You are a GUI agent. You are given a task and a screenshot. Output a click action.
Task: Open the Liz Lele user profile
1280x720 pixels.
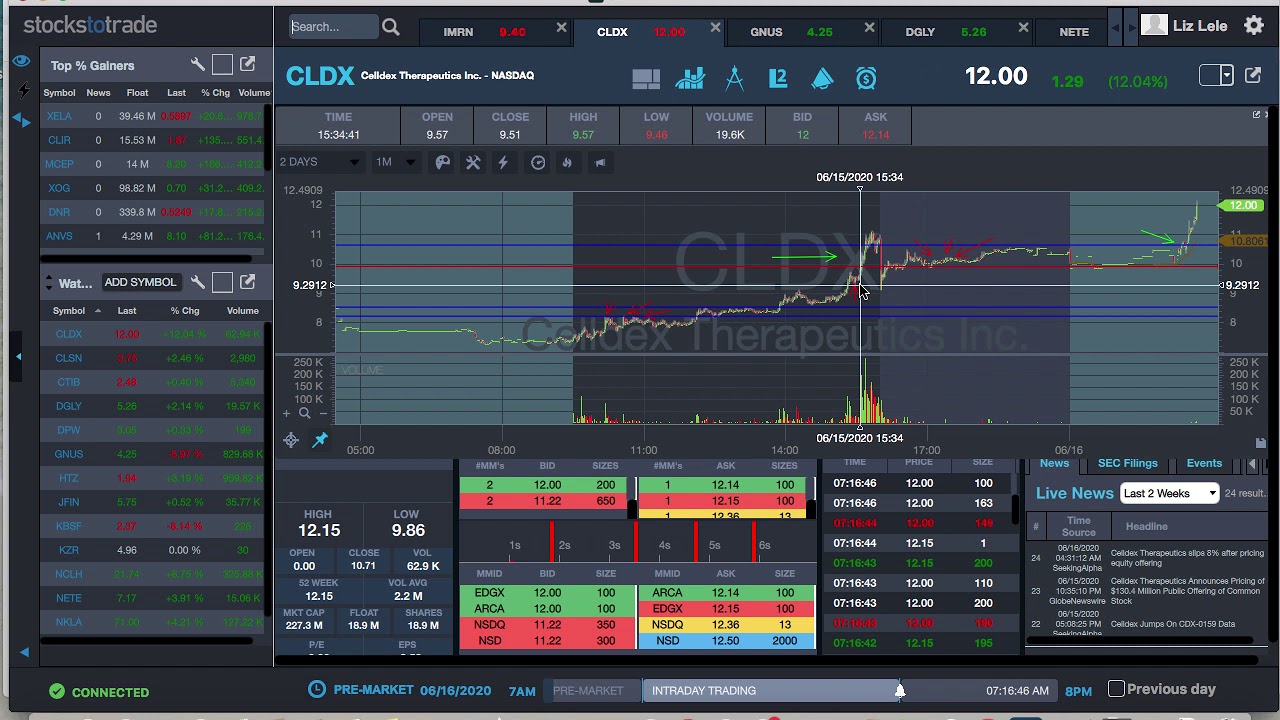point(1185,25)
